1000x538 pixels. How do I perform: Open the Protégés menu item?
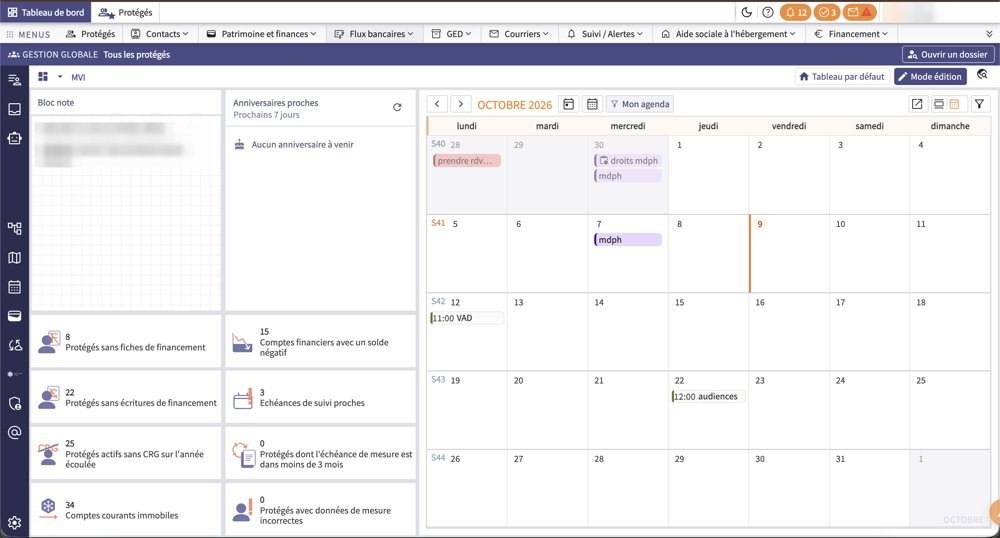91,34
